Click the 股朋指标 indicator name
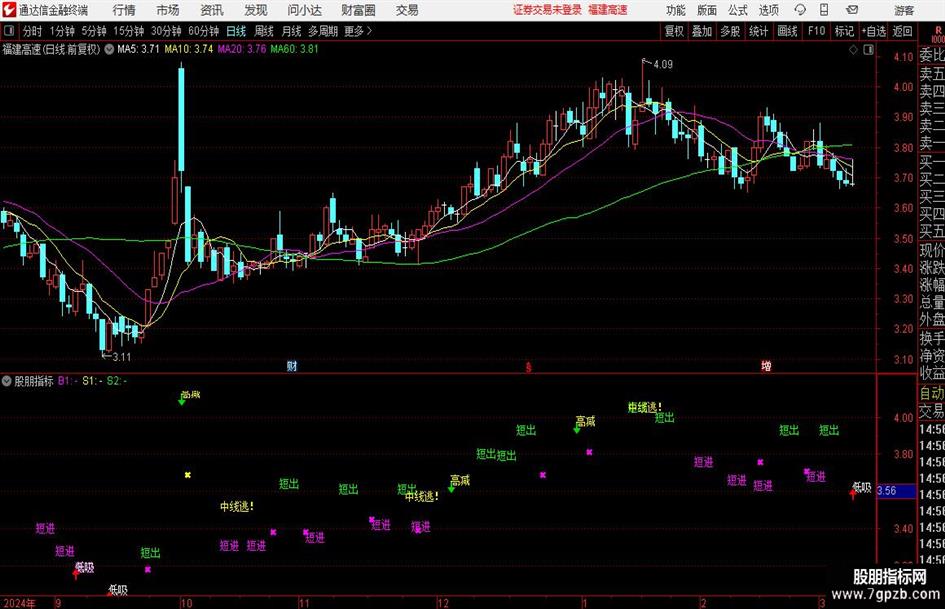 34,381
